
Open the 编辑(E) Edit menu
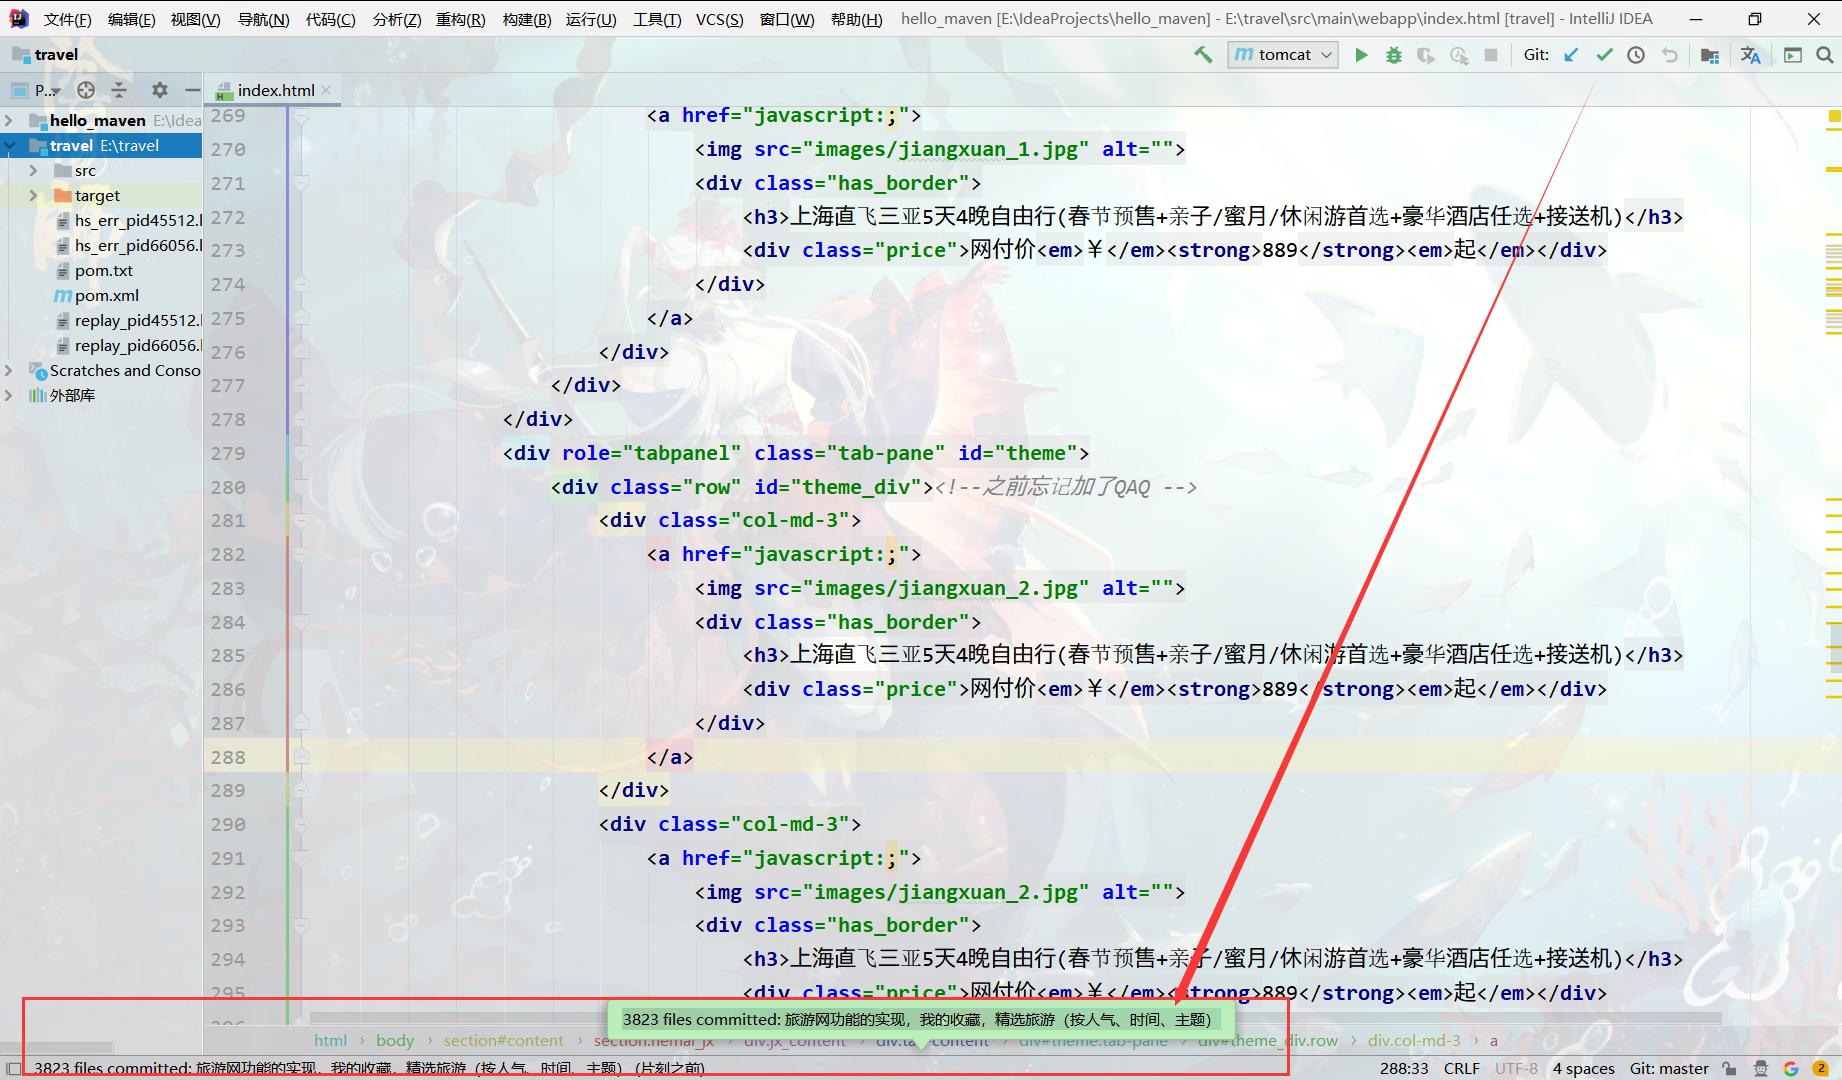click(x=131, y=19)
